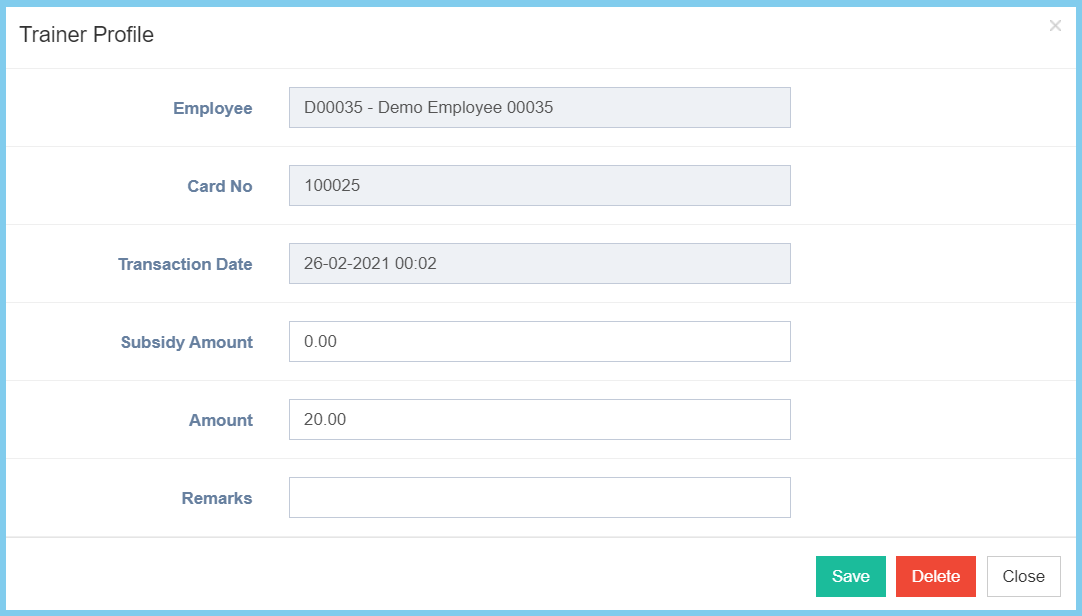Click the white Close button
The height and width of the screenshot is (616, 1082).
pyautogui.click(x=1023, y=576)
